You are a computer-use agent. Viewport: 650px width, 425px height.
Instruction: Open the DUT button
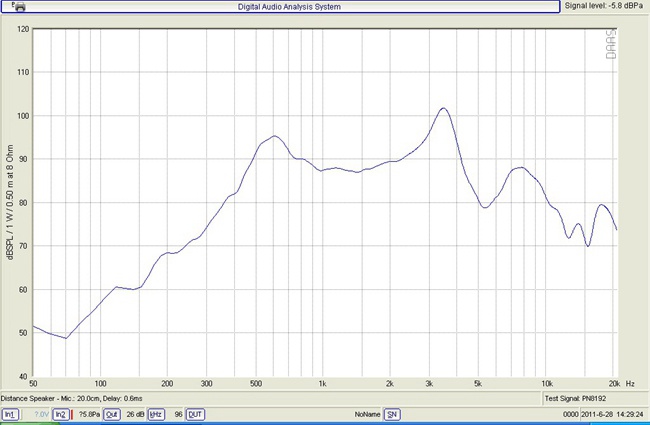click(195, 414)
